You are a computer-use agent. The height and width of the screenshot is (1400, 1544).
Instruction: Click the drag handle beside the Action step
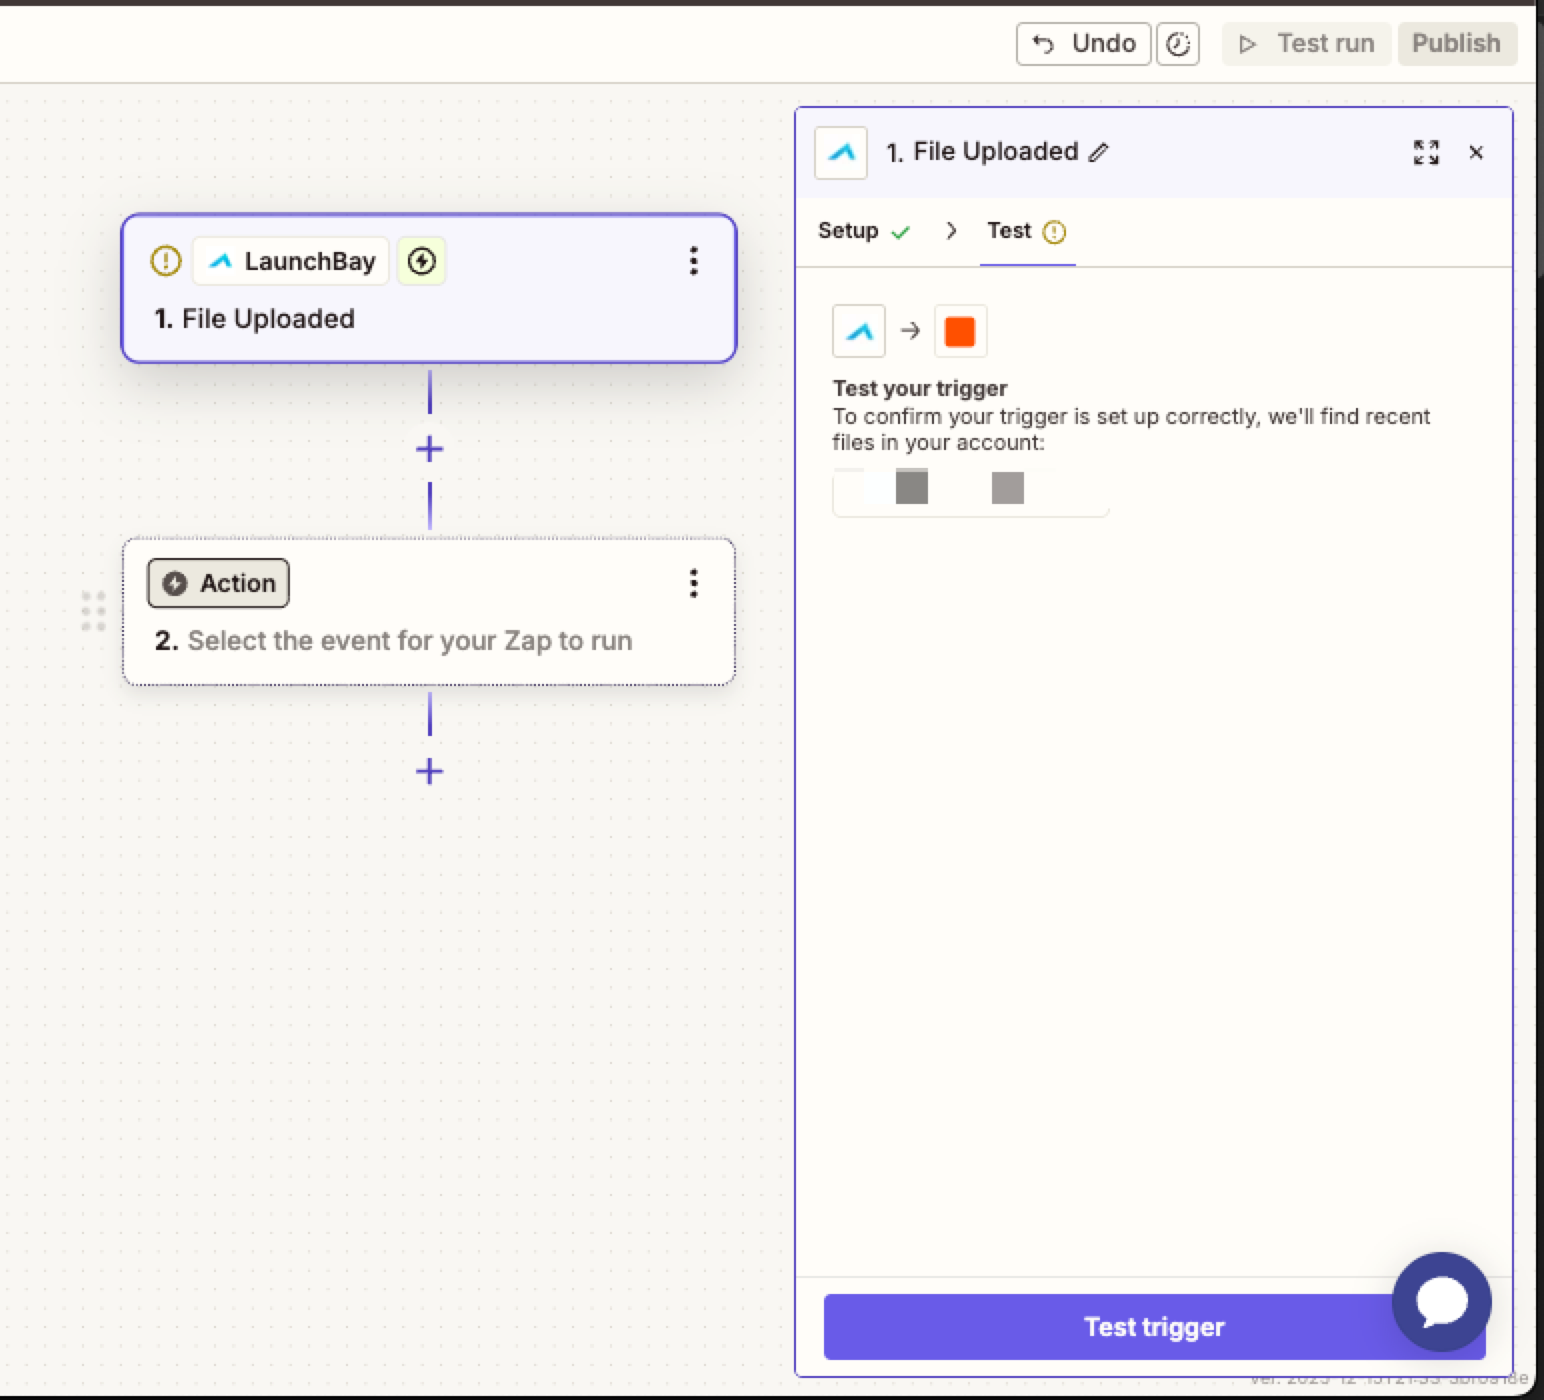click(93, 611)
